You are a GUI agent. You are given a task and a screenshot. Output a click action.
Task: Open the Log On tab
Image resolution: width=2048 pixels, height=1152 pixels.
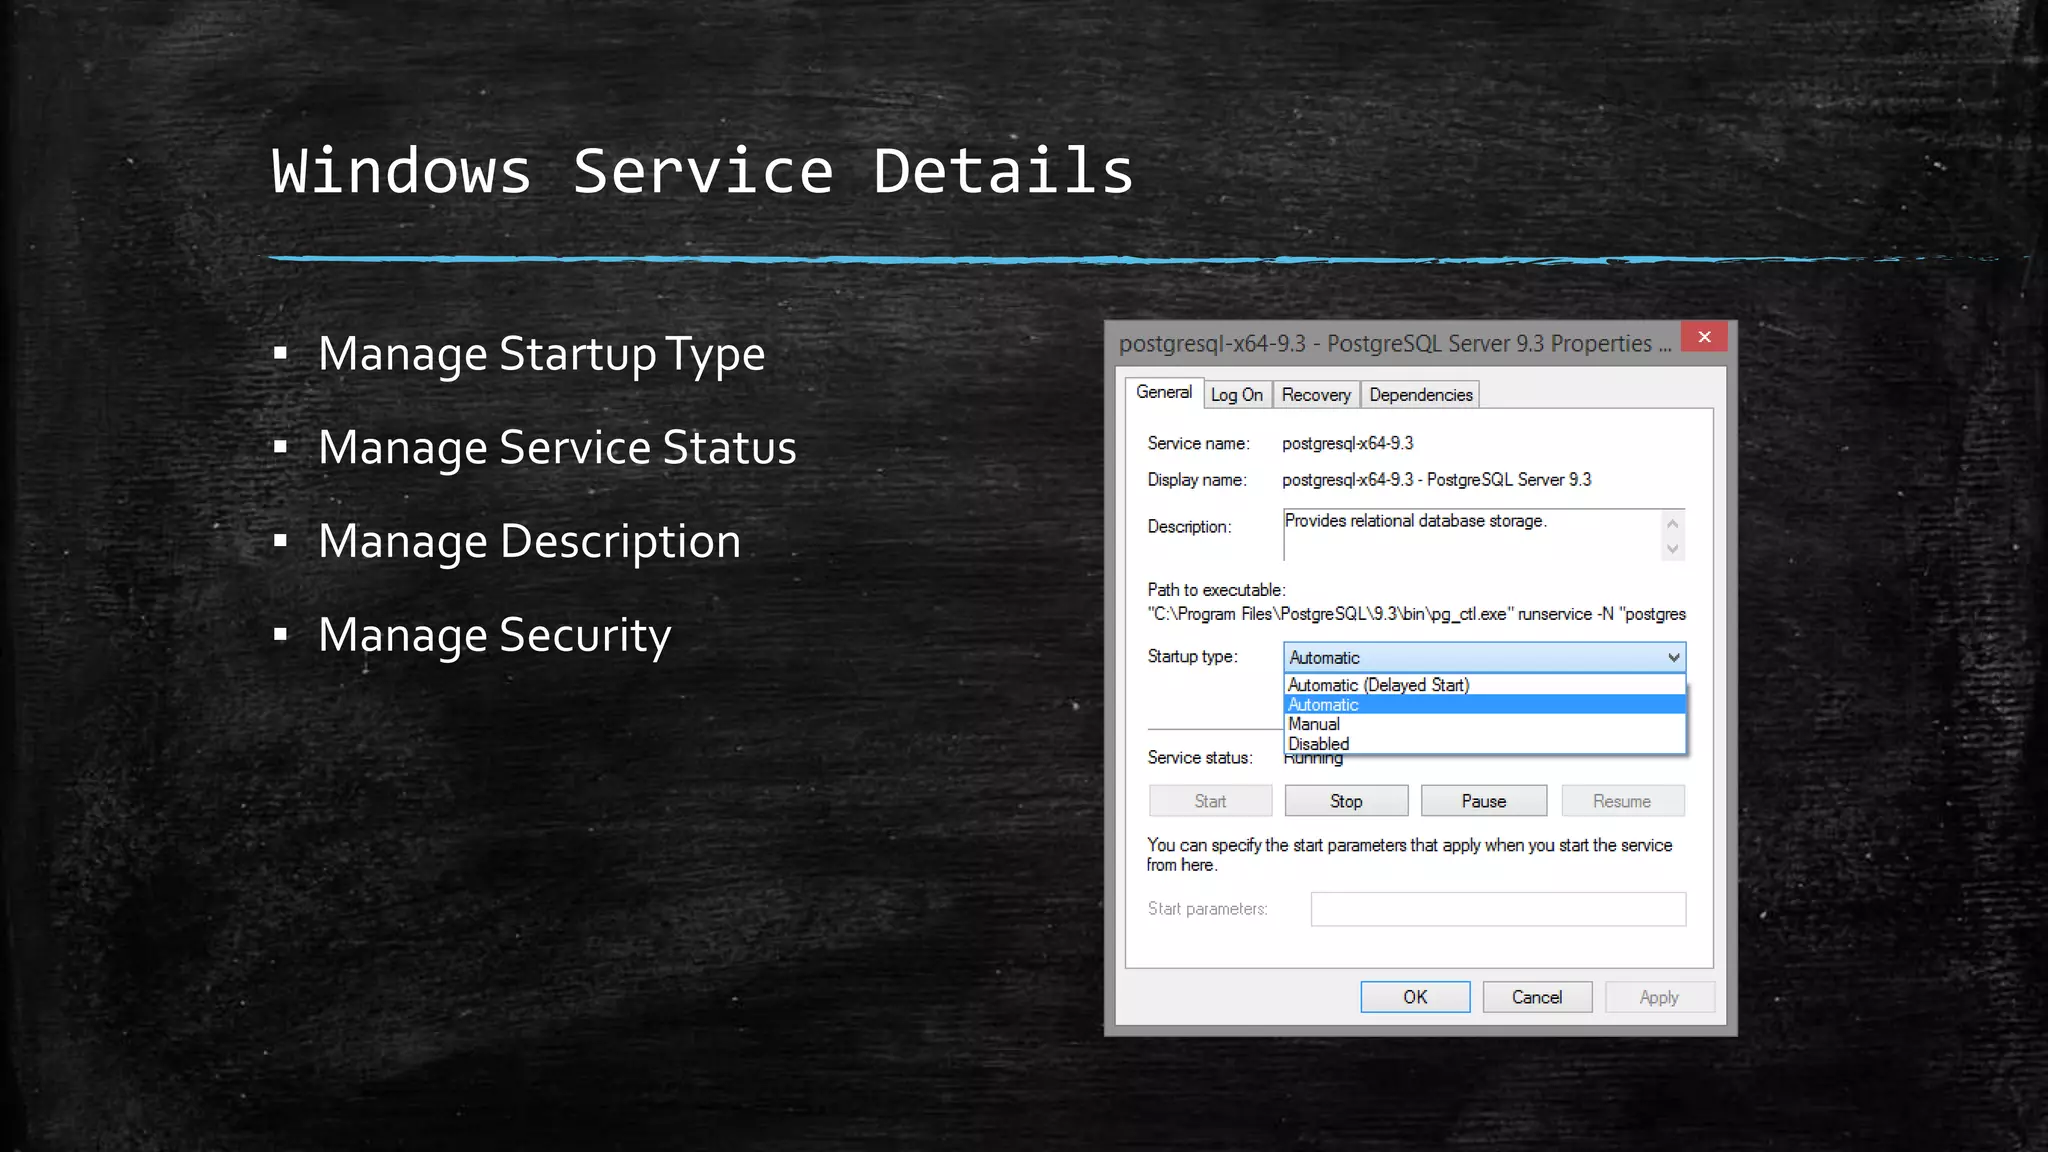click(1237, 395)
